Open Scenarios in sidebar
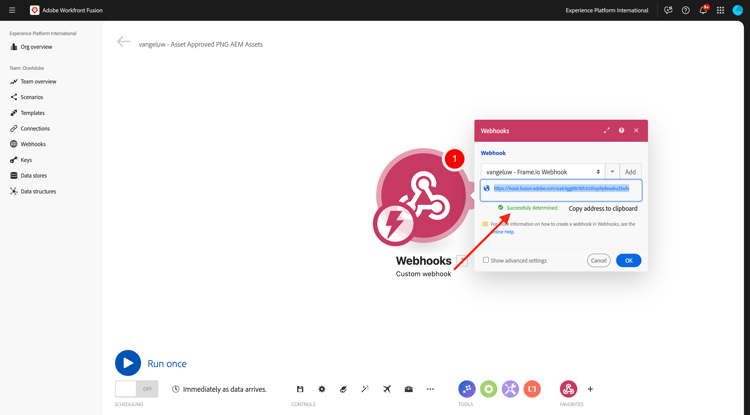Viewport: 750px width, 415px height. [x=27, y=97]
